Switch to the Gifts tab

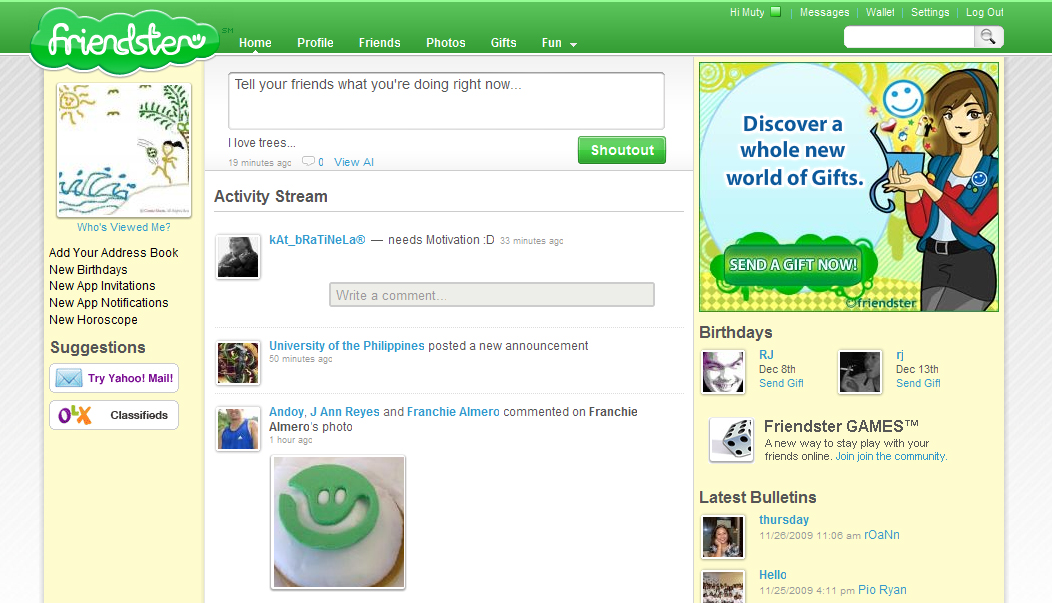click(x=503, y=43)
